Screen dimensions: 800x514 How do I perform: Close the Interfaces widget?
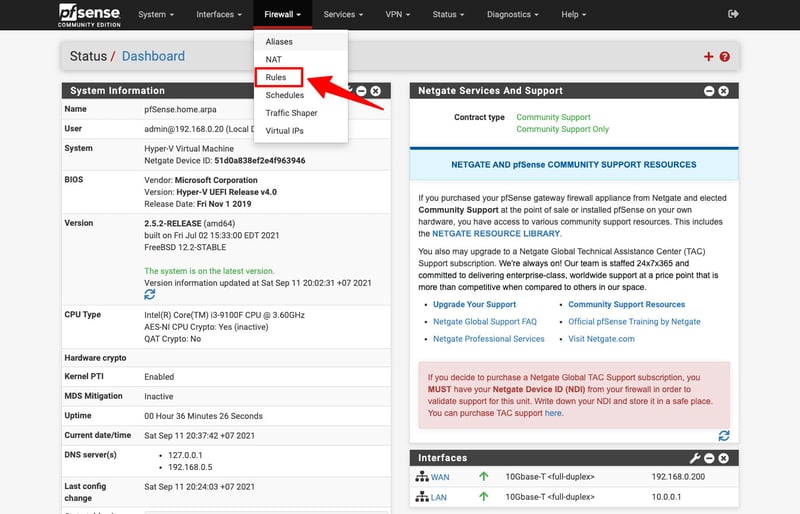(723, 458)
